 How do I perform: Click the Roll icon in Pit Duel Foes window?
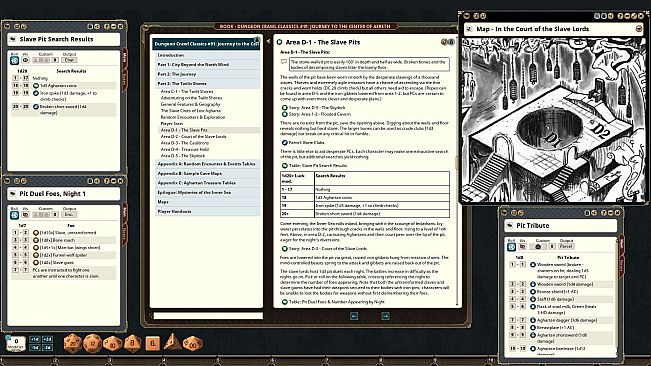(x=15, y=215)
